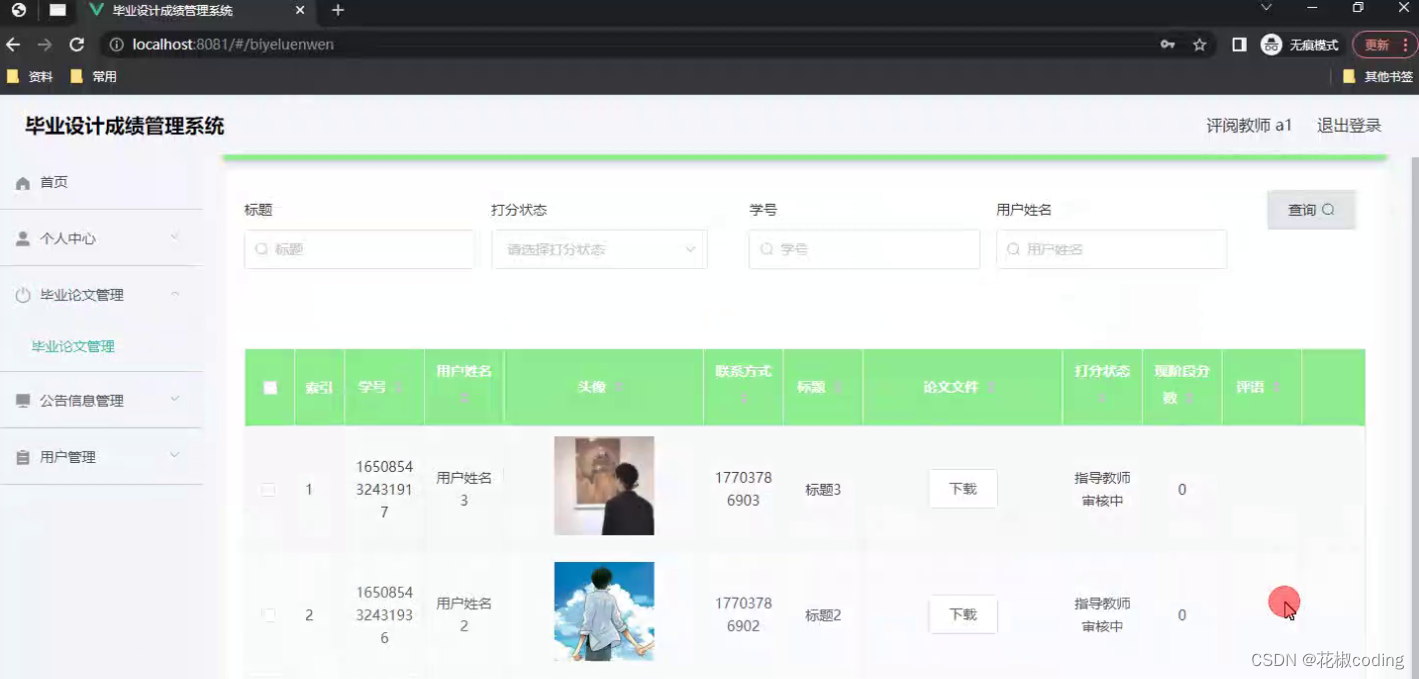Viewport: 1419px width, 679px height.
Task: Check the checkbox for row 2
Action: click(x=269, y=614)
